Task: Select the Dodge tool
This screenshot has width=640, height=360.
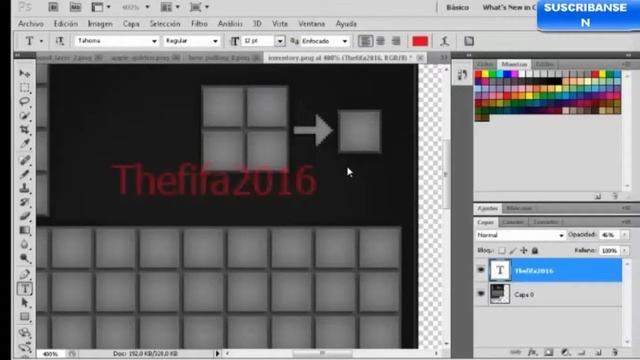Action: click(25, 258)
